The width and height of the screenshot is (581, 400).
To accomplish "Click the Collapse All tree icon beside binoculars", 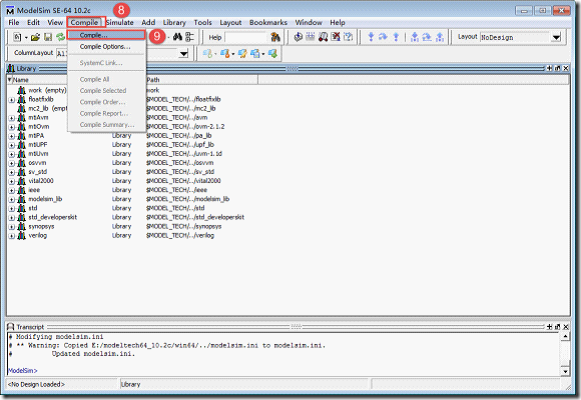I will (189, 37).
